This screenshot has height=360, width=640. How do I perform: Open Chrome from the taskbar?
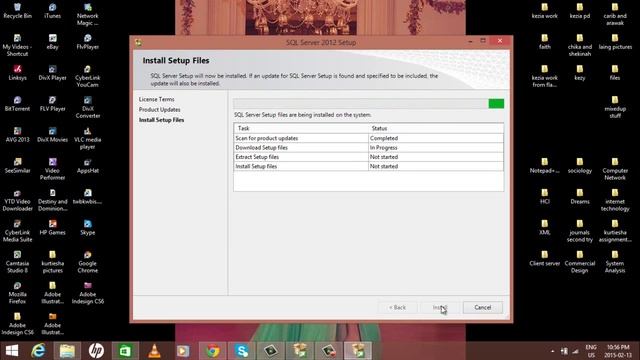[x=212, y=351]
